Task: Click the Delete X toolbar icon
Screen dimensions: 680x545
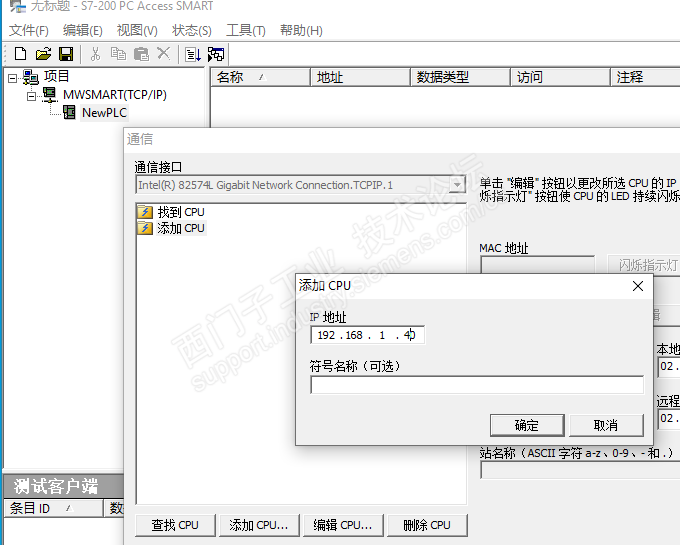Action: coord(163,54)
